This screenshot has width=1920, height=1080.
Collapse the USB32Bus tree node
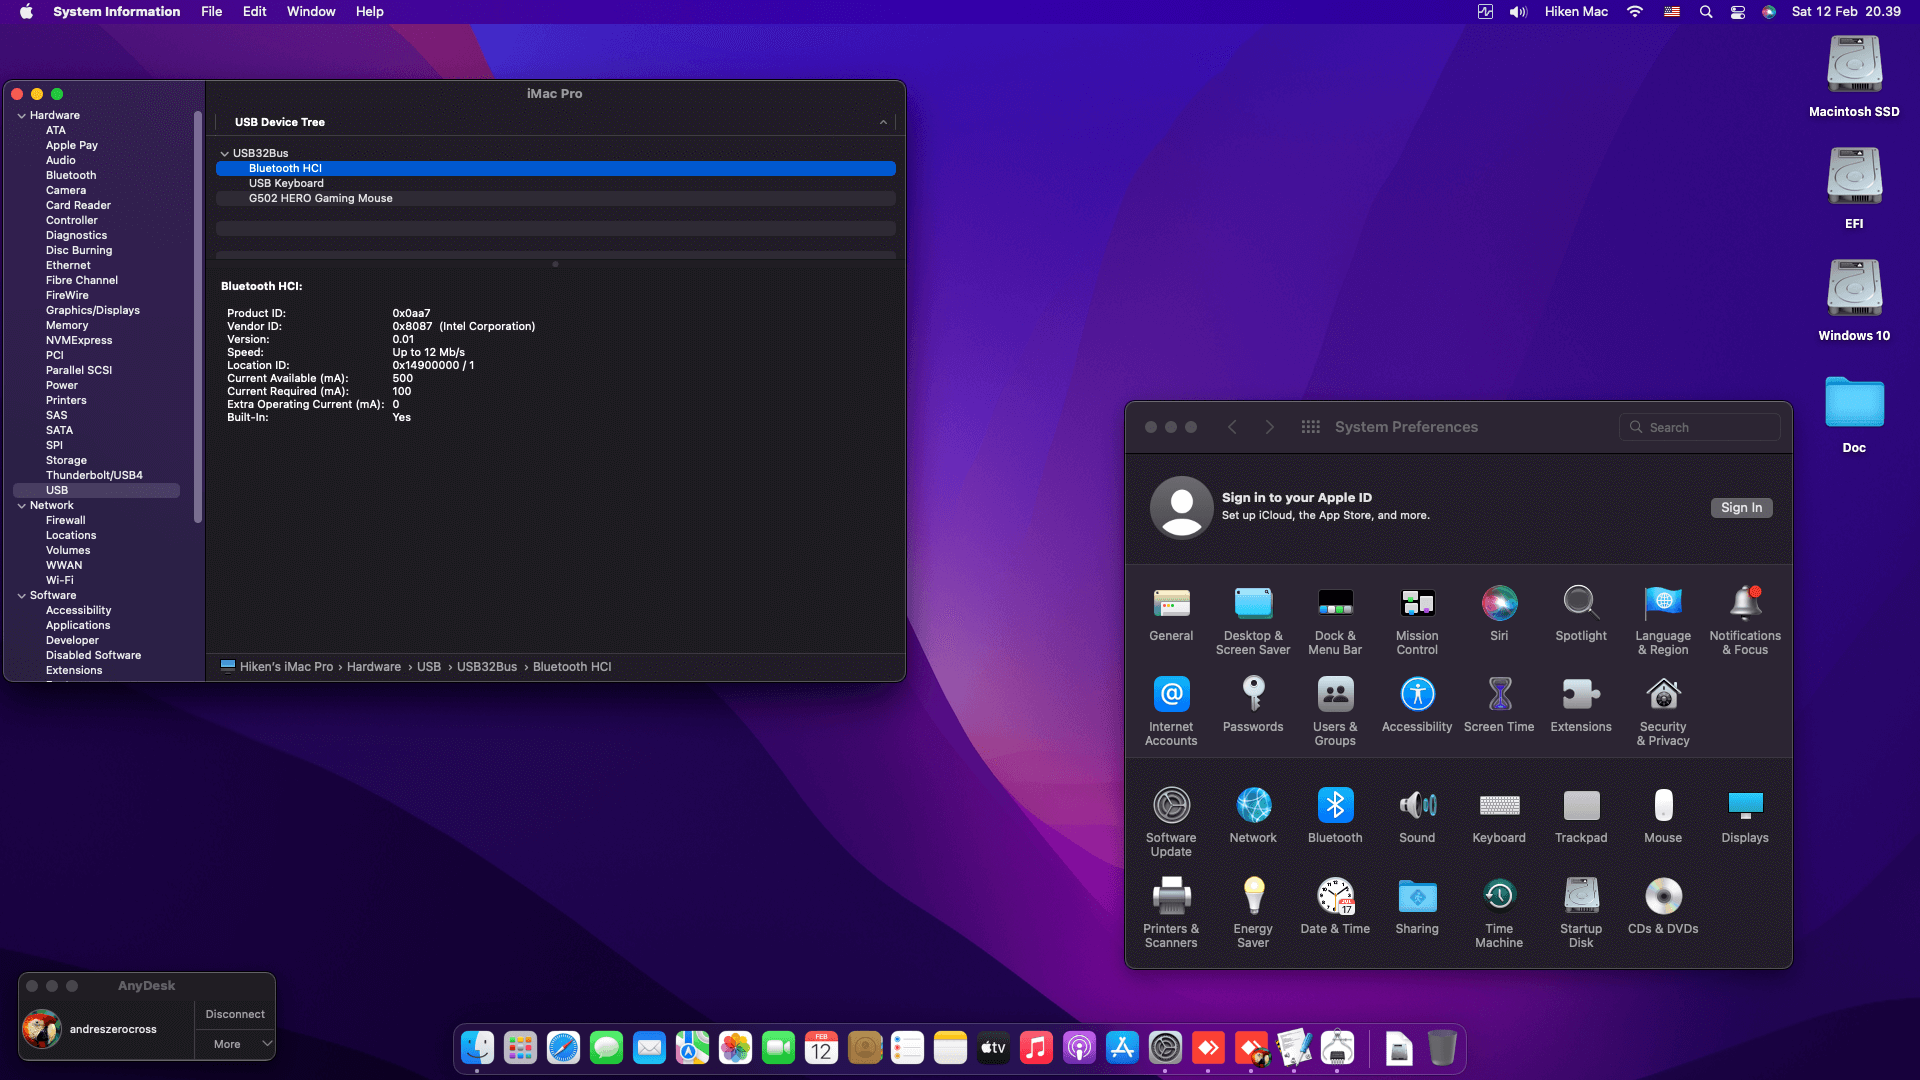(225, 154)
